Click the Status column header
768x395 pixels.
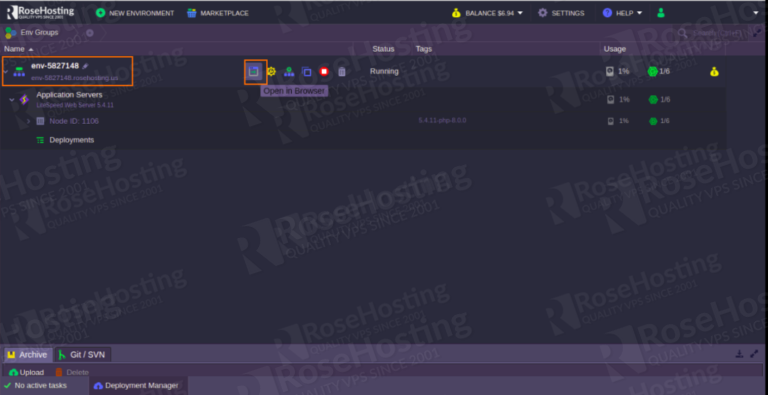click(x=383, y=49)
